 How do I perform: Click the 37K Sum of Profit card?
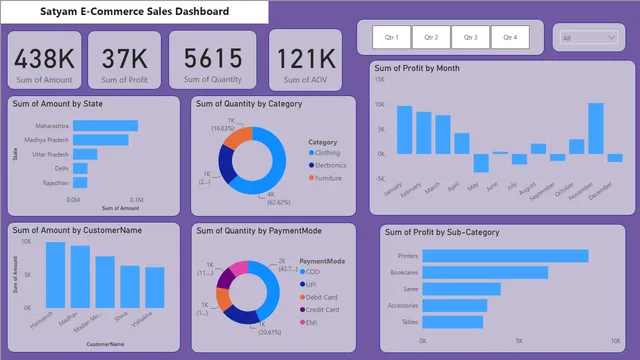click(x=124, y=60)
